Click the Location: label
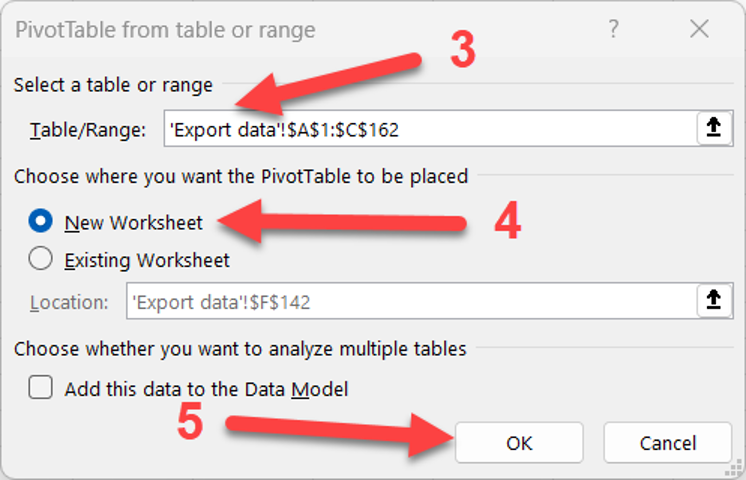746x480 pixels. [69, 302]
